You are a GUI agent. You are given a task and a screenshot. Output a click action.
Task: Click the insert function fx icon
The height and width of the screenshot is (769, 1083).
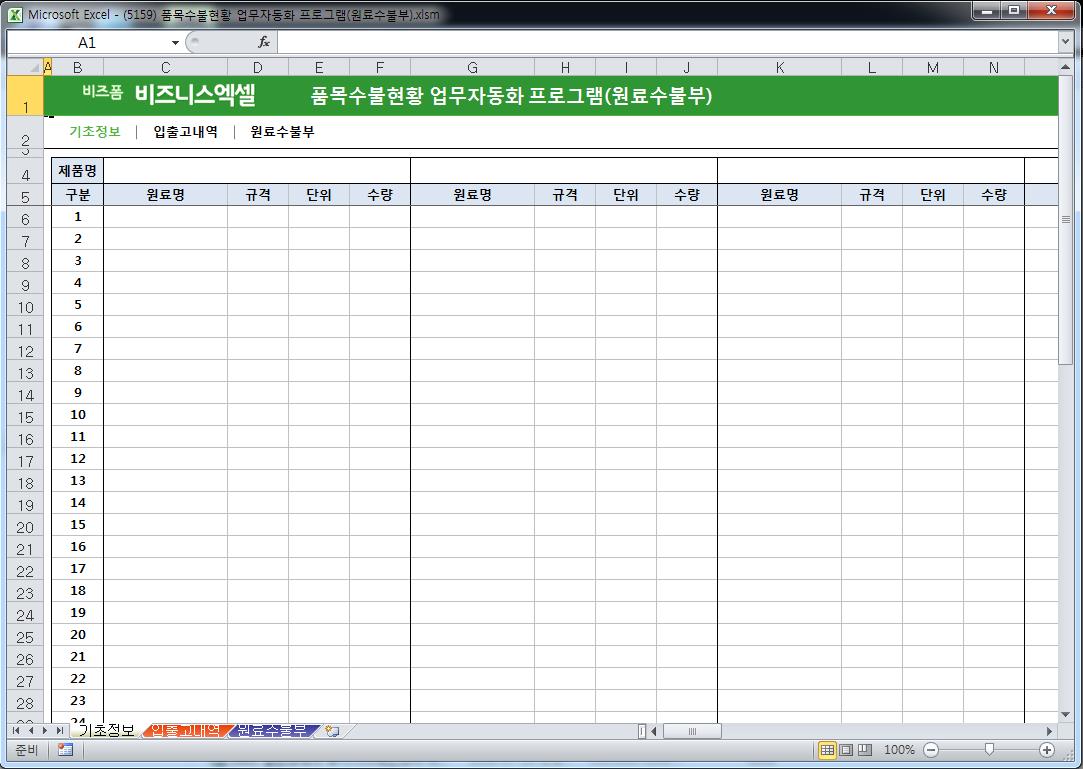coord(264,42)
